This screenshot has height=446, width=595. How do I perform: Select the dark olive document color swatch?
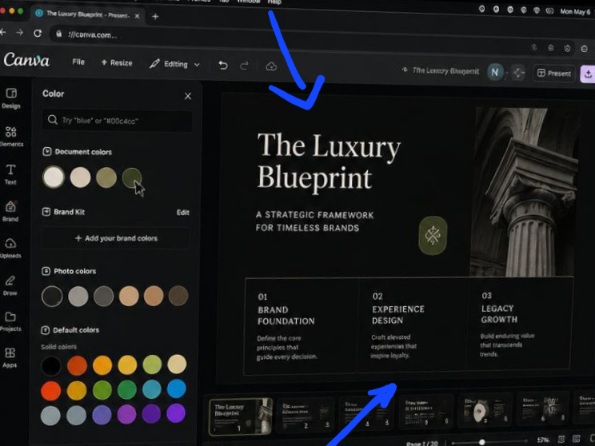pyautogui.click(x=132, y=177)
